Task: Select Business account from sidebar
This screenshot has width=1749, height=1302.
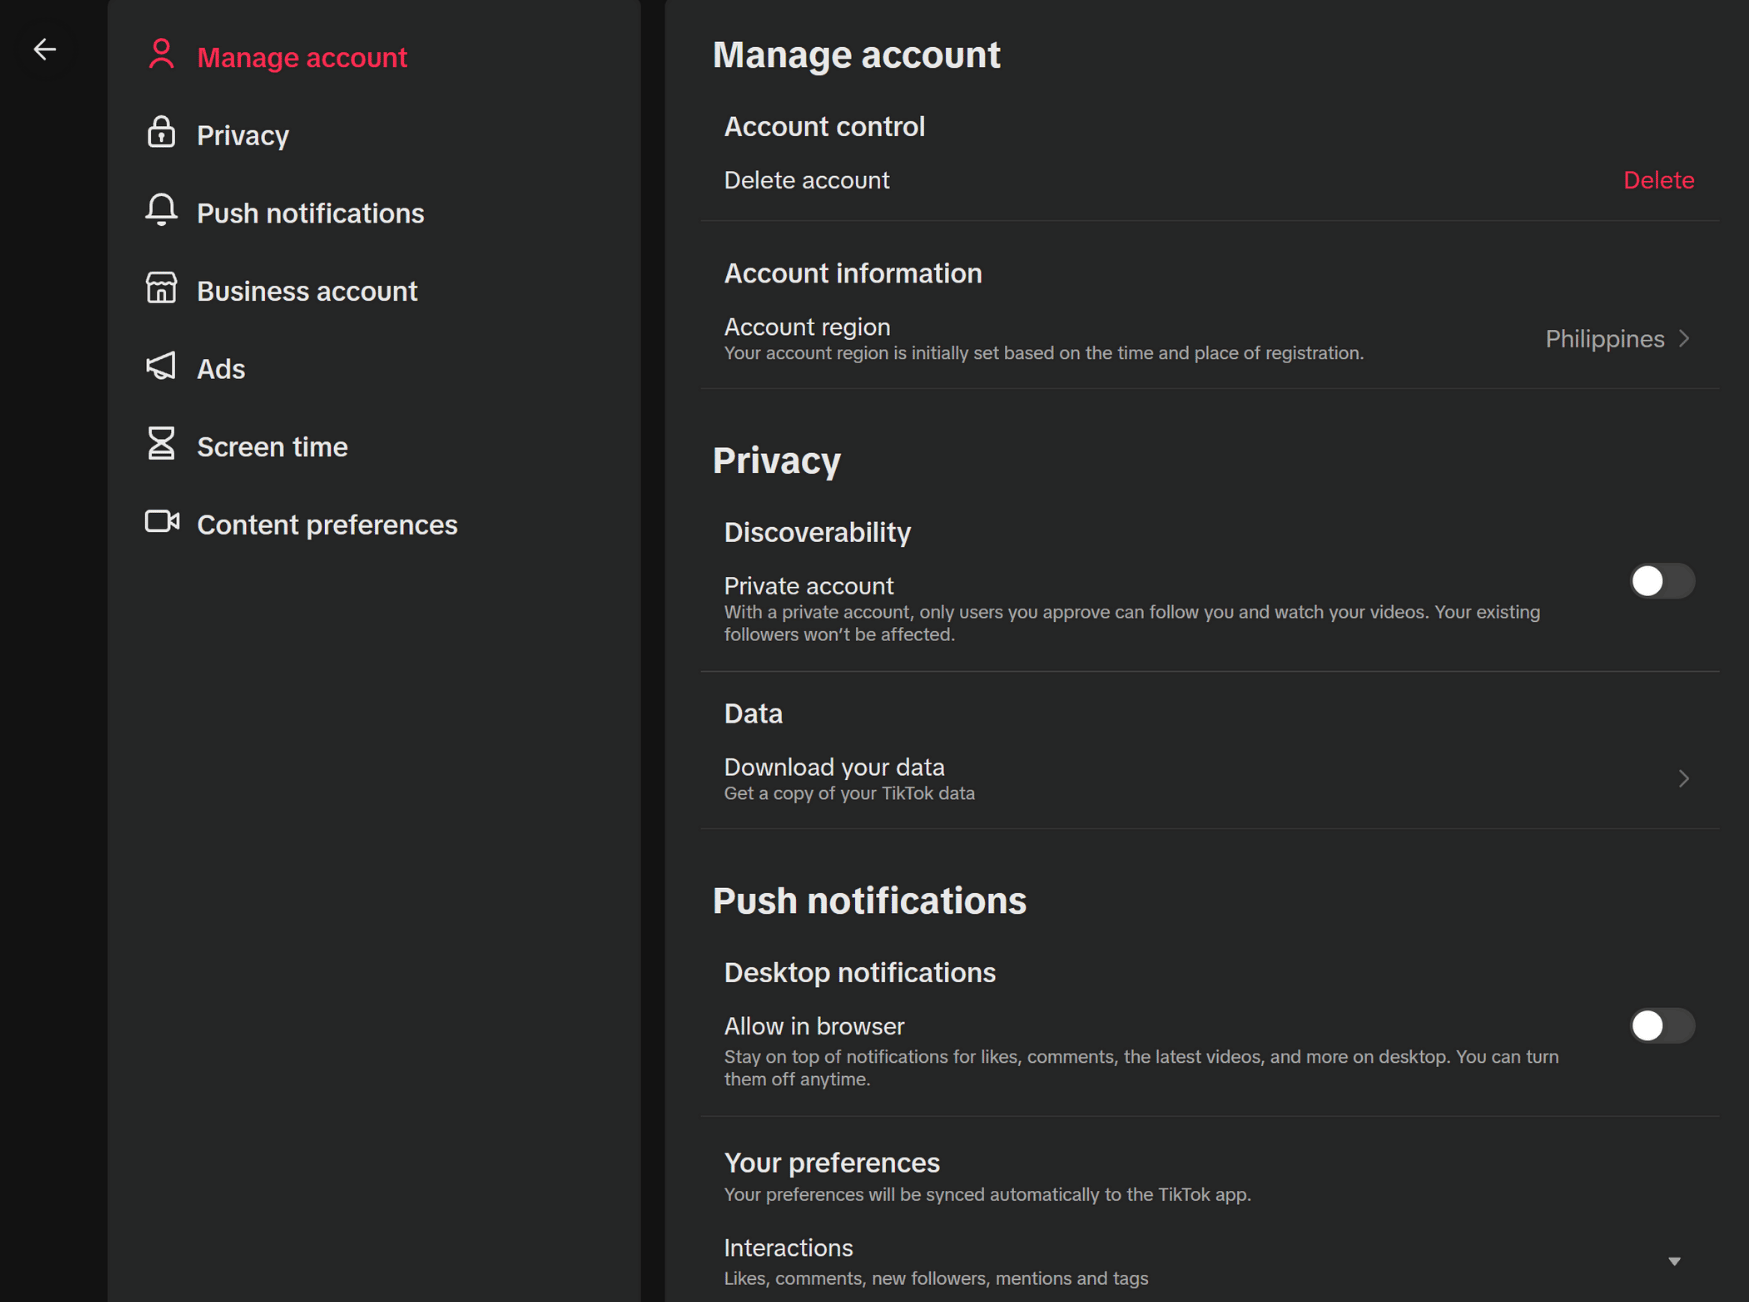Action: 307,291
